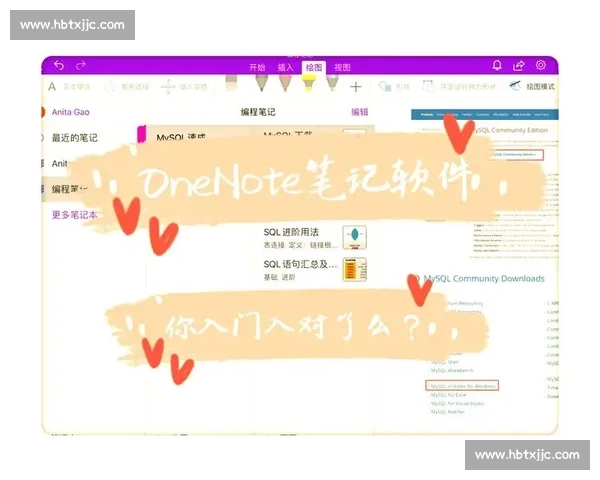Click the ink to shape tool

pos(459,87)
